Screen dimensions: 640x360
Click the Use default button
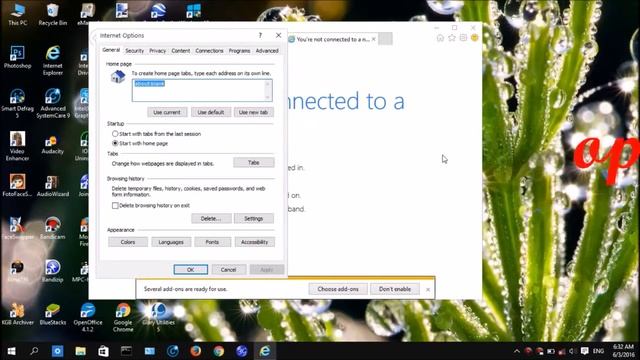click(211, 112)
